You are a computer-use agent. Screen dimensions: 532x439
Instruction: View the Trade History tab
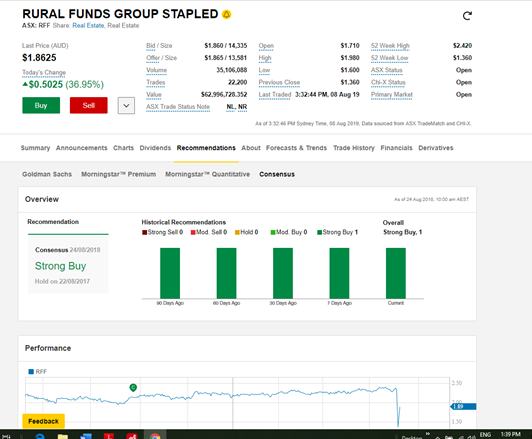[x=354, y=148]
